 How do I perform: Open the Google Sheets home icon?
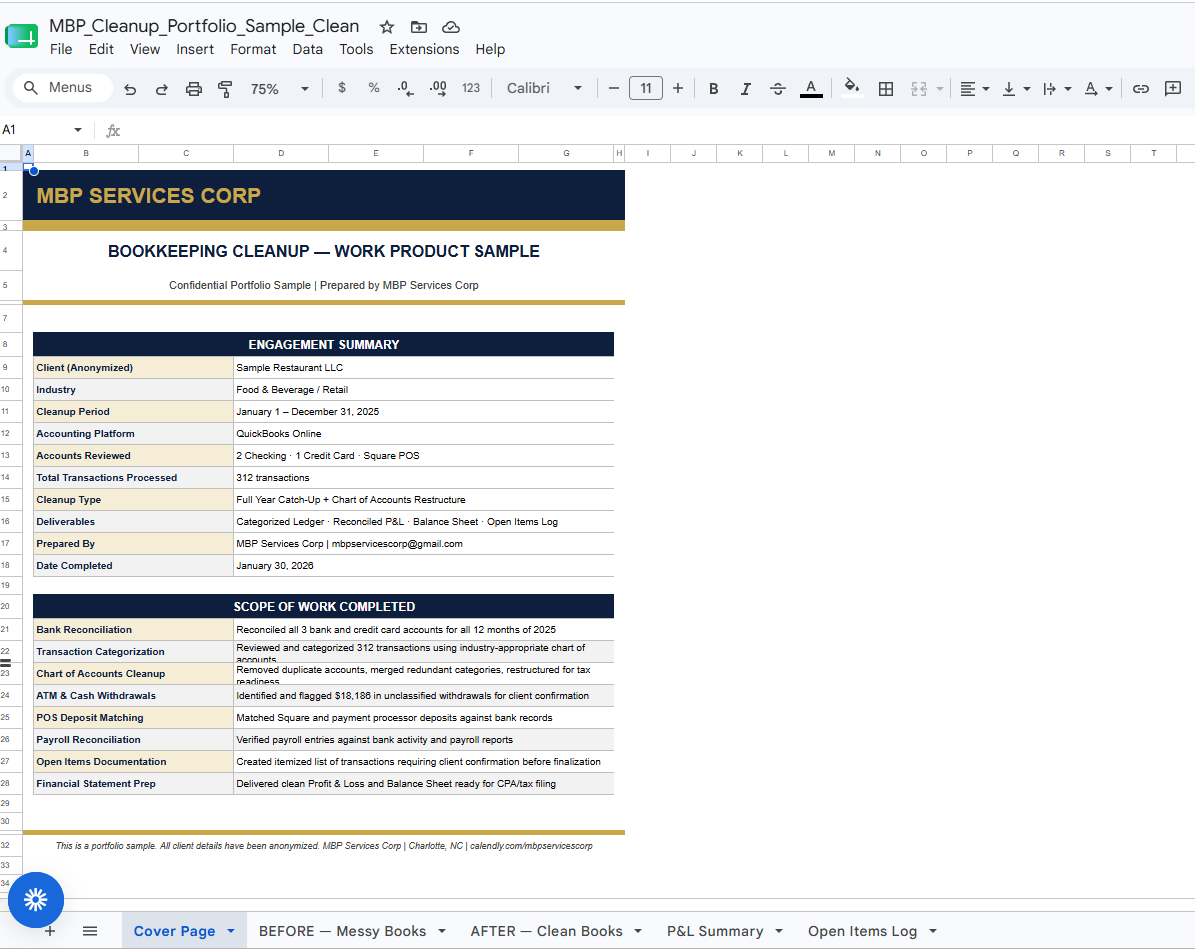[x=21, y=36]
